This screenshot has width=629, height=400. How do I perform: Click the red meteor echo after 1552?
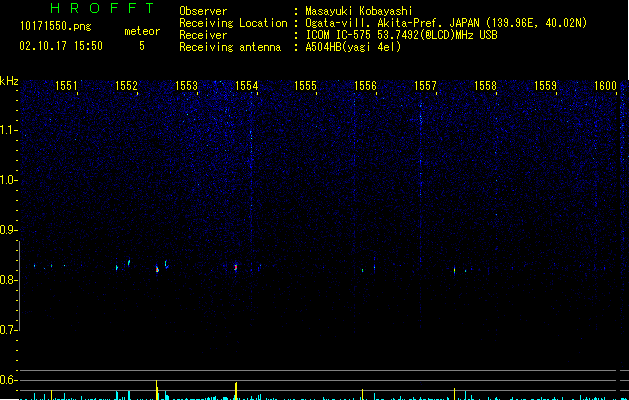click(x=157, y=269)
